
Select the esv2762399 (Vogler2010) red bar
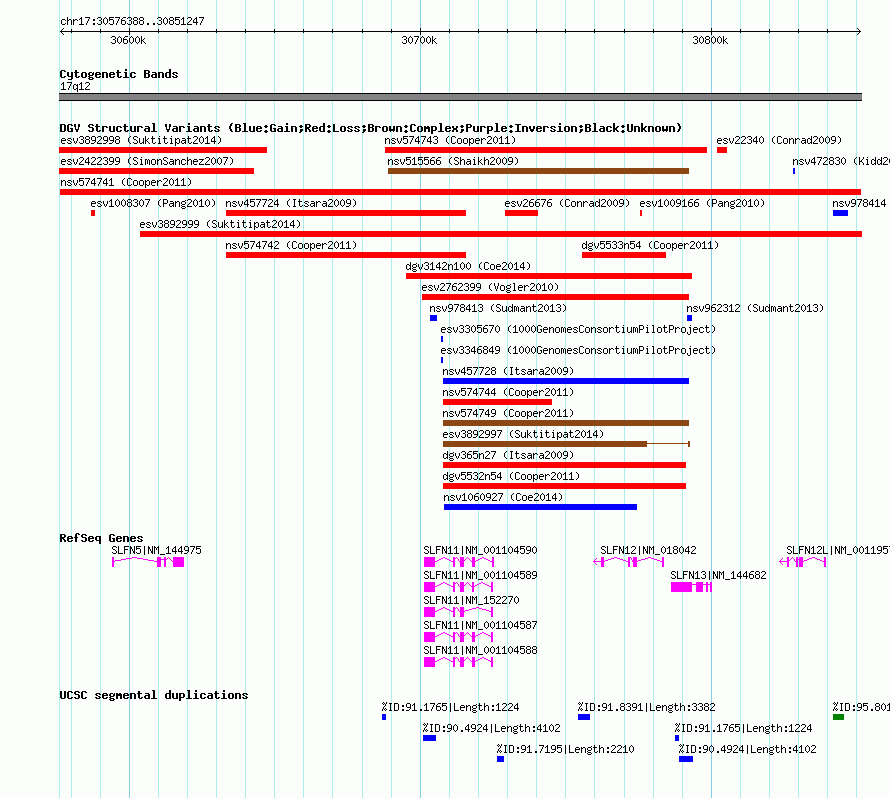tap(555, 297)
